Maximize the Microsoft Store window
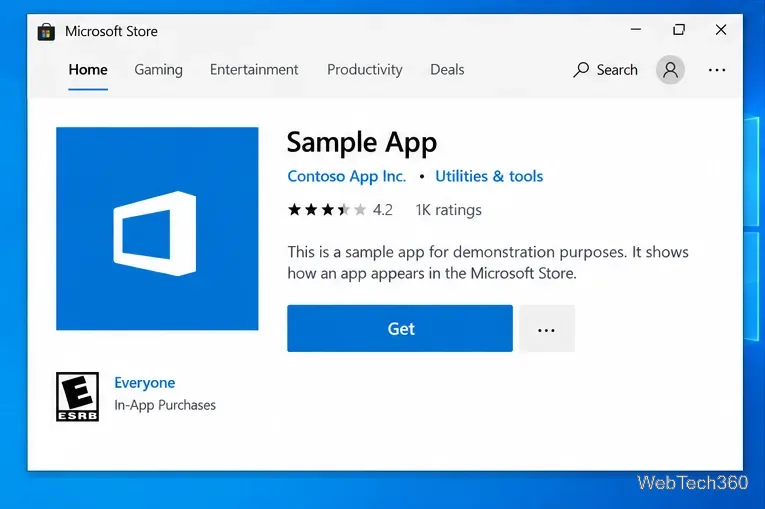765x509 pixels. (679, 29)
